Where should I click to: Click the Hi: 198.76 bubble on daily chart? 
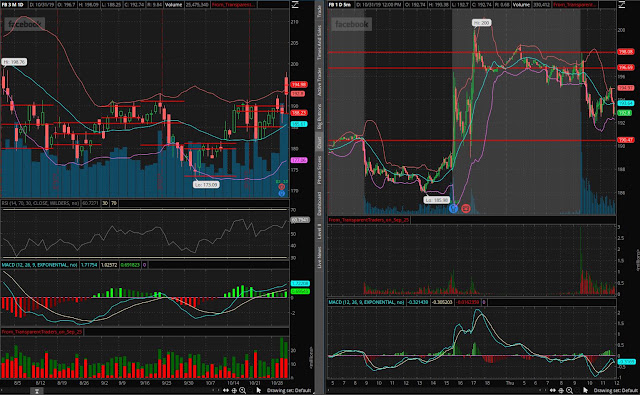pos(14,62)
